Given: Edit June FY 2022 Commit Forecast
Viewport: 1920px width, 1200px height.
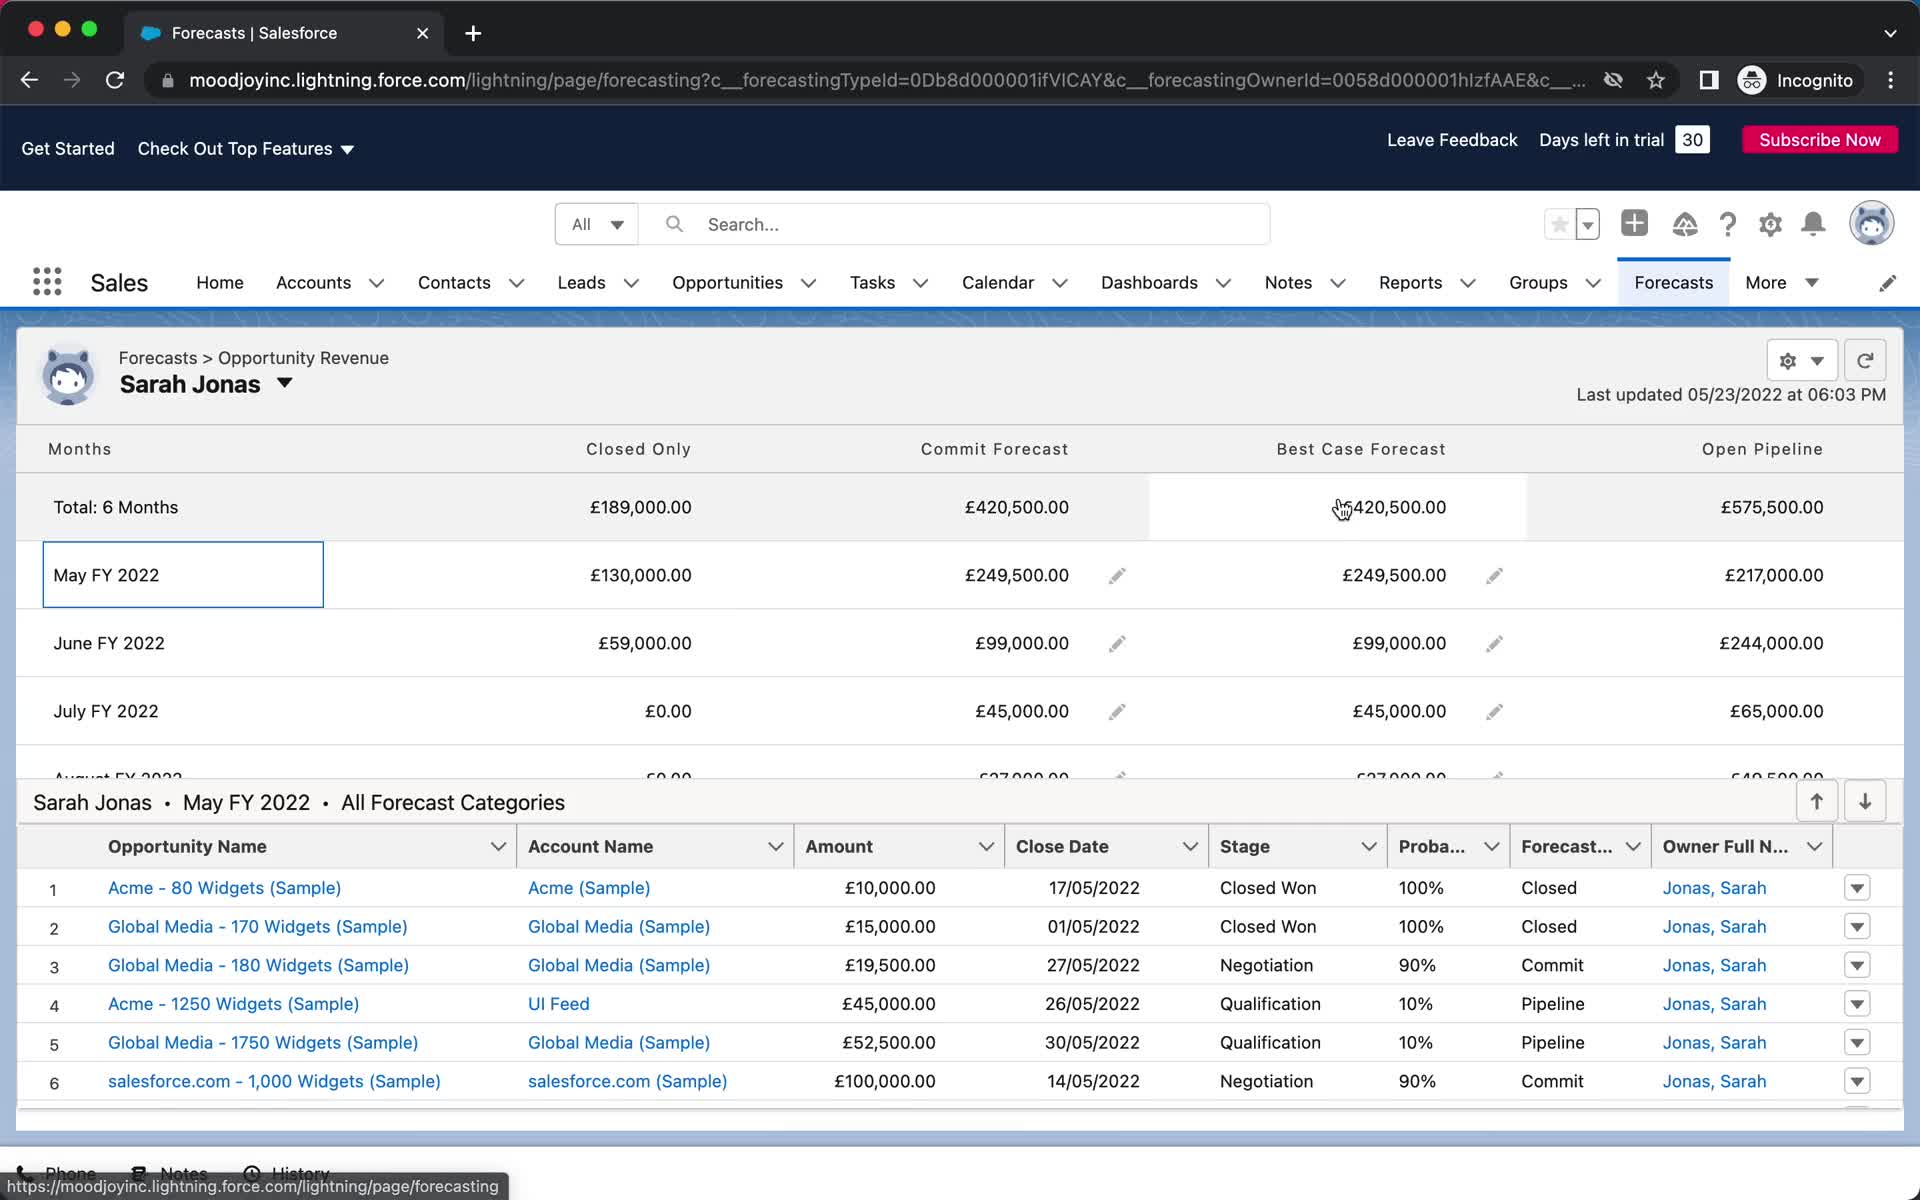Looking at the screenshot, I should (1117, 643).
